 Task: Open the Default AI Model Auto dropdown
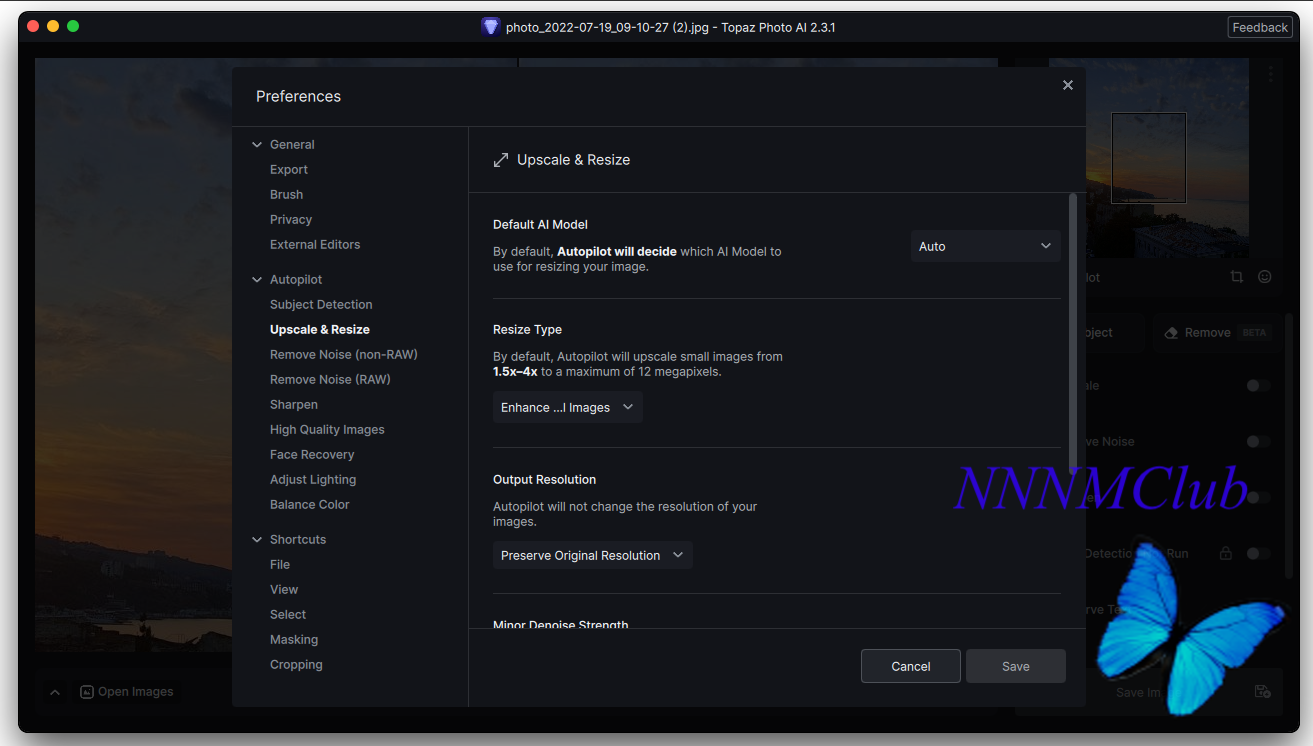[x=985, y=246]
